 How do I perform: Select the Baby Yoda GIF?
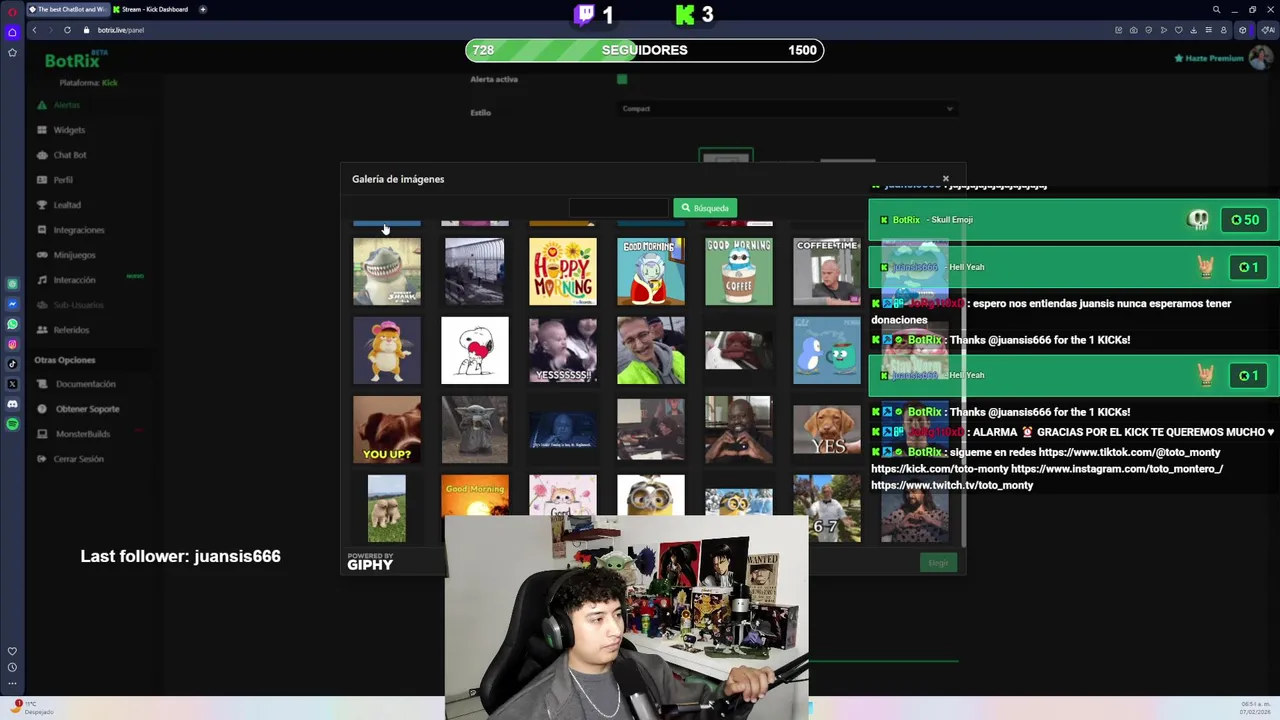point(475,430)
